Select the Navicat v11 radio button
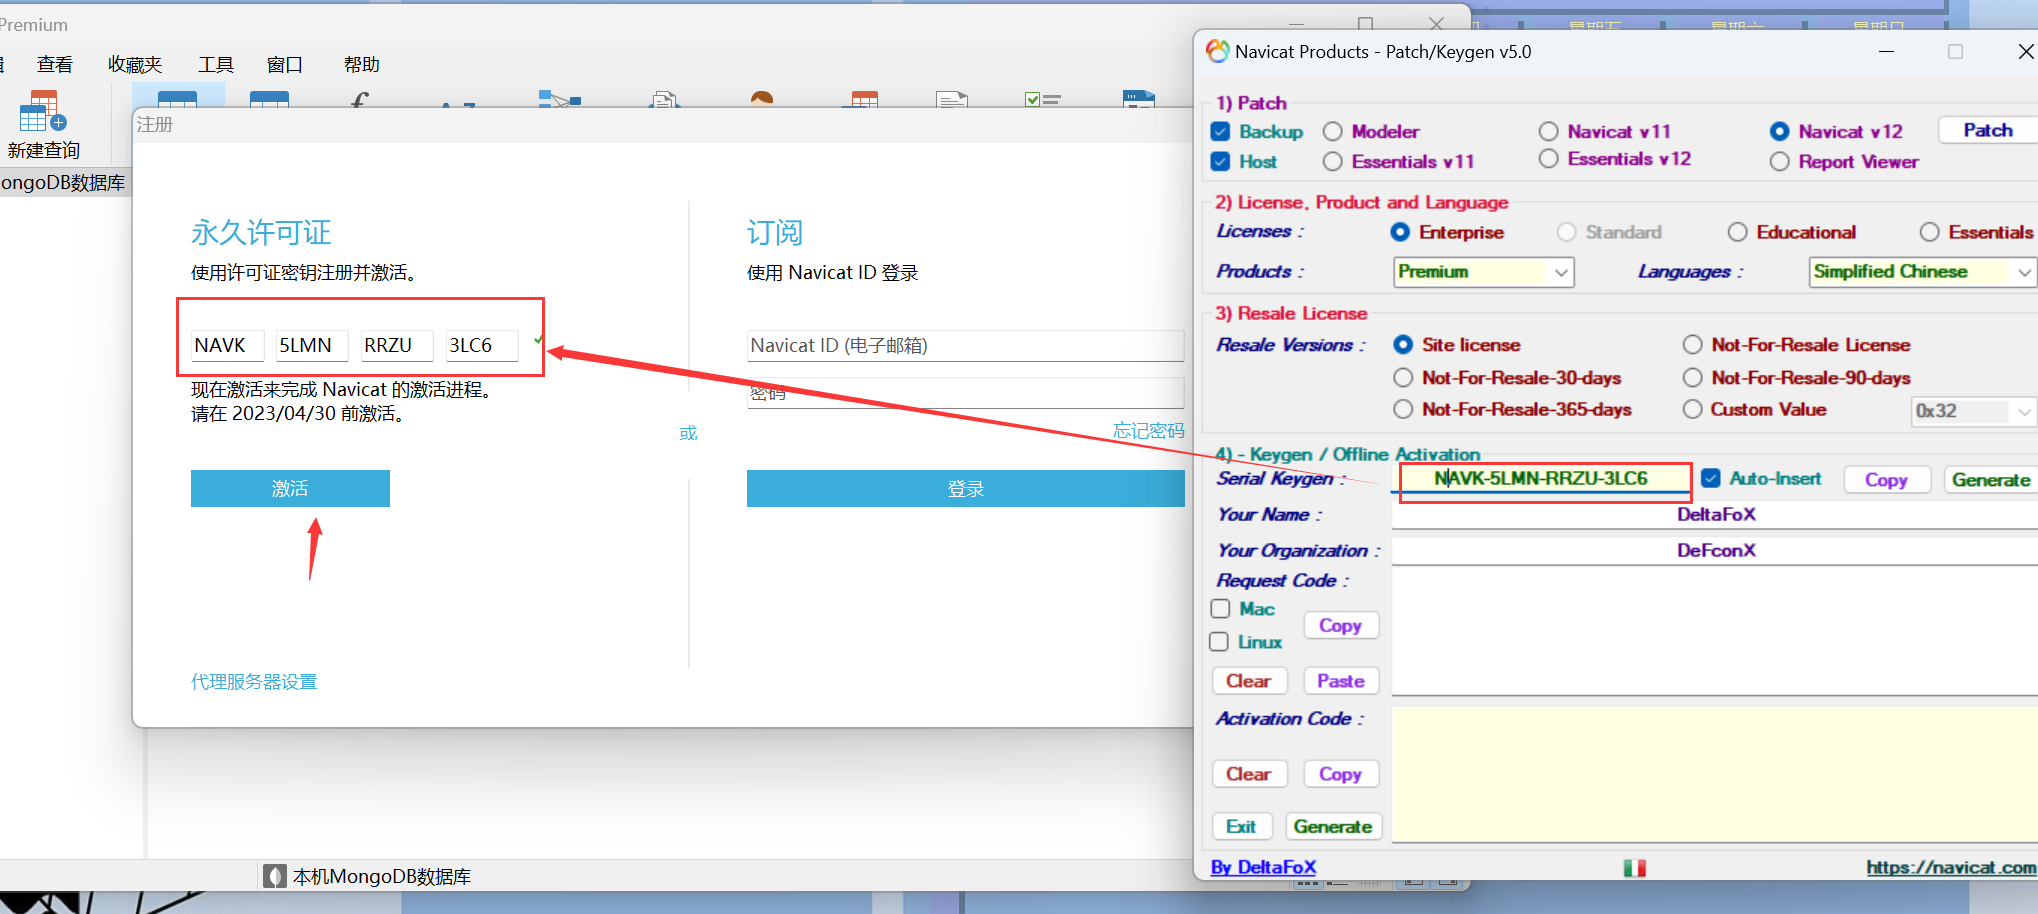This screenshot has height=914, width=2038. coord(1549,131)
